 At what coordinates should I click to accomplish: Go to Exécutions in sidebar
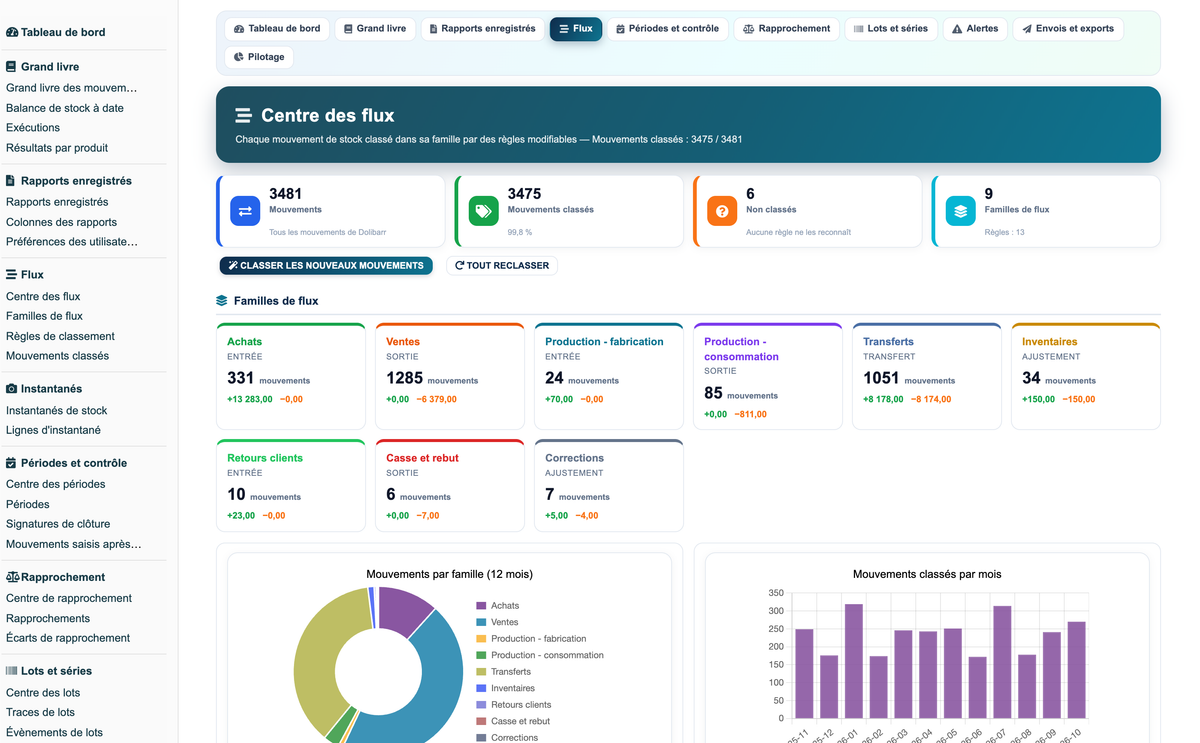33,128
